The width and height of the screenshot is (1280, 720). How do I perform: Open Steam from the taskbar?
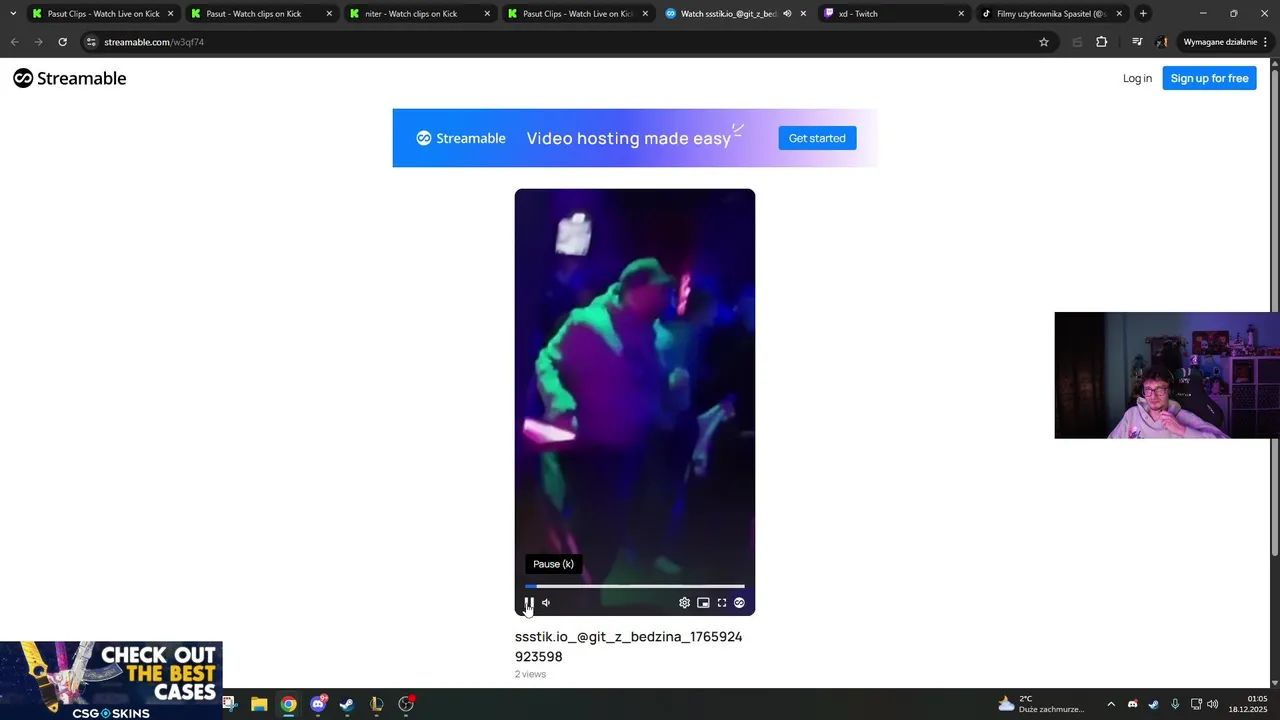point(347,704)
